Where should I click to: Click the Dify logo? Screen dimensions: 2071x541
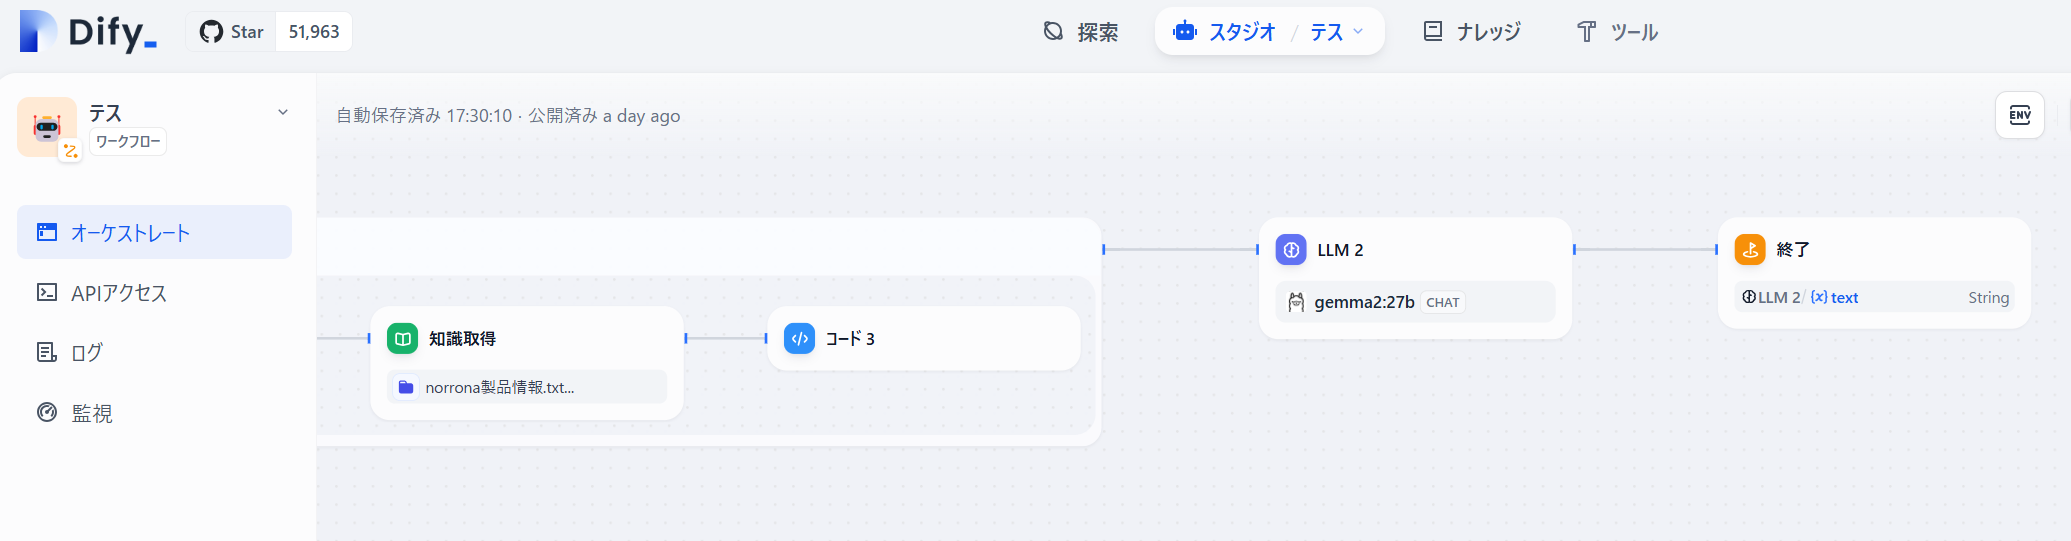pyautogui.click(x=88, y=31)
